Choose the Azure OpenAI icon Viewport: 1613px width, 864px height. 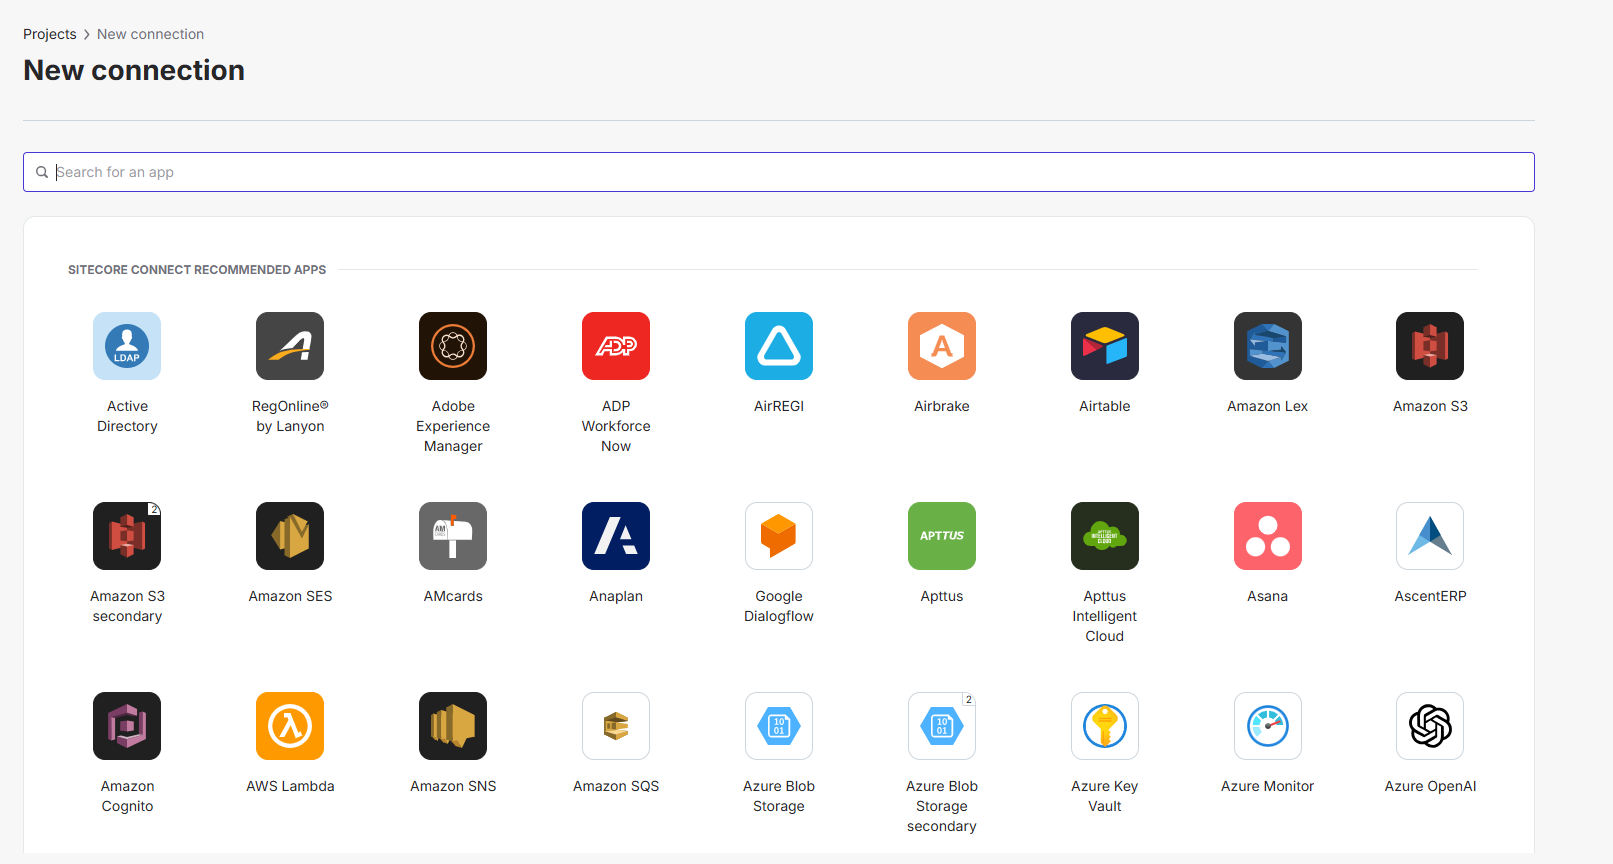click(x=1430, y=726)
